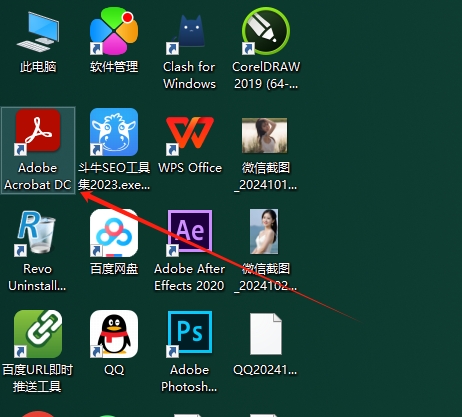Click the Adobe Acrobat DC icon

point(38,132)
